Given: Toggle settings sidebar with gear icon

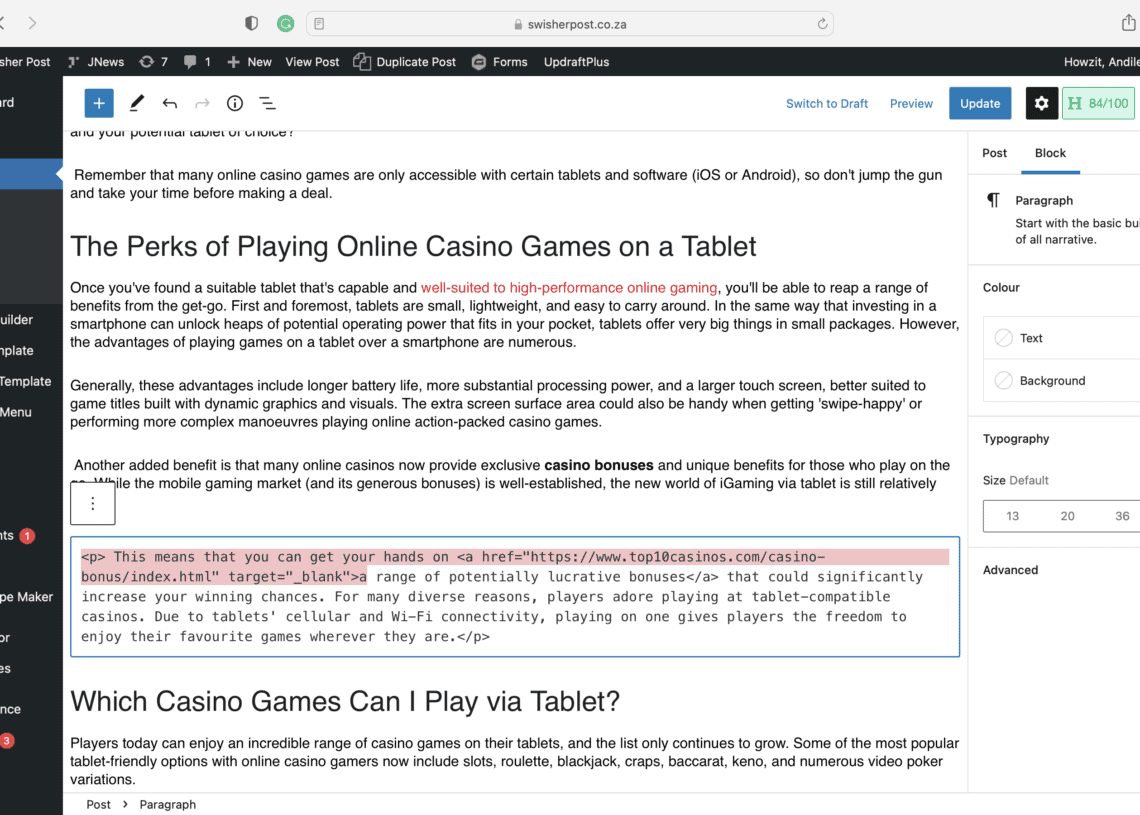Looking at the screenshot, I should coord(1041,103).
